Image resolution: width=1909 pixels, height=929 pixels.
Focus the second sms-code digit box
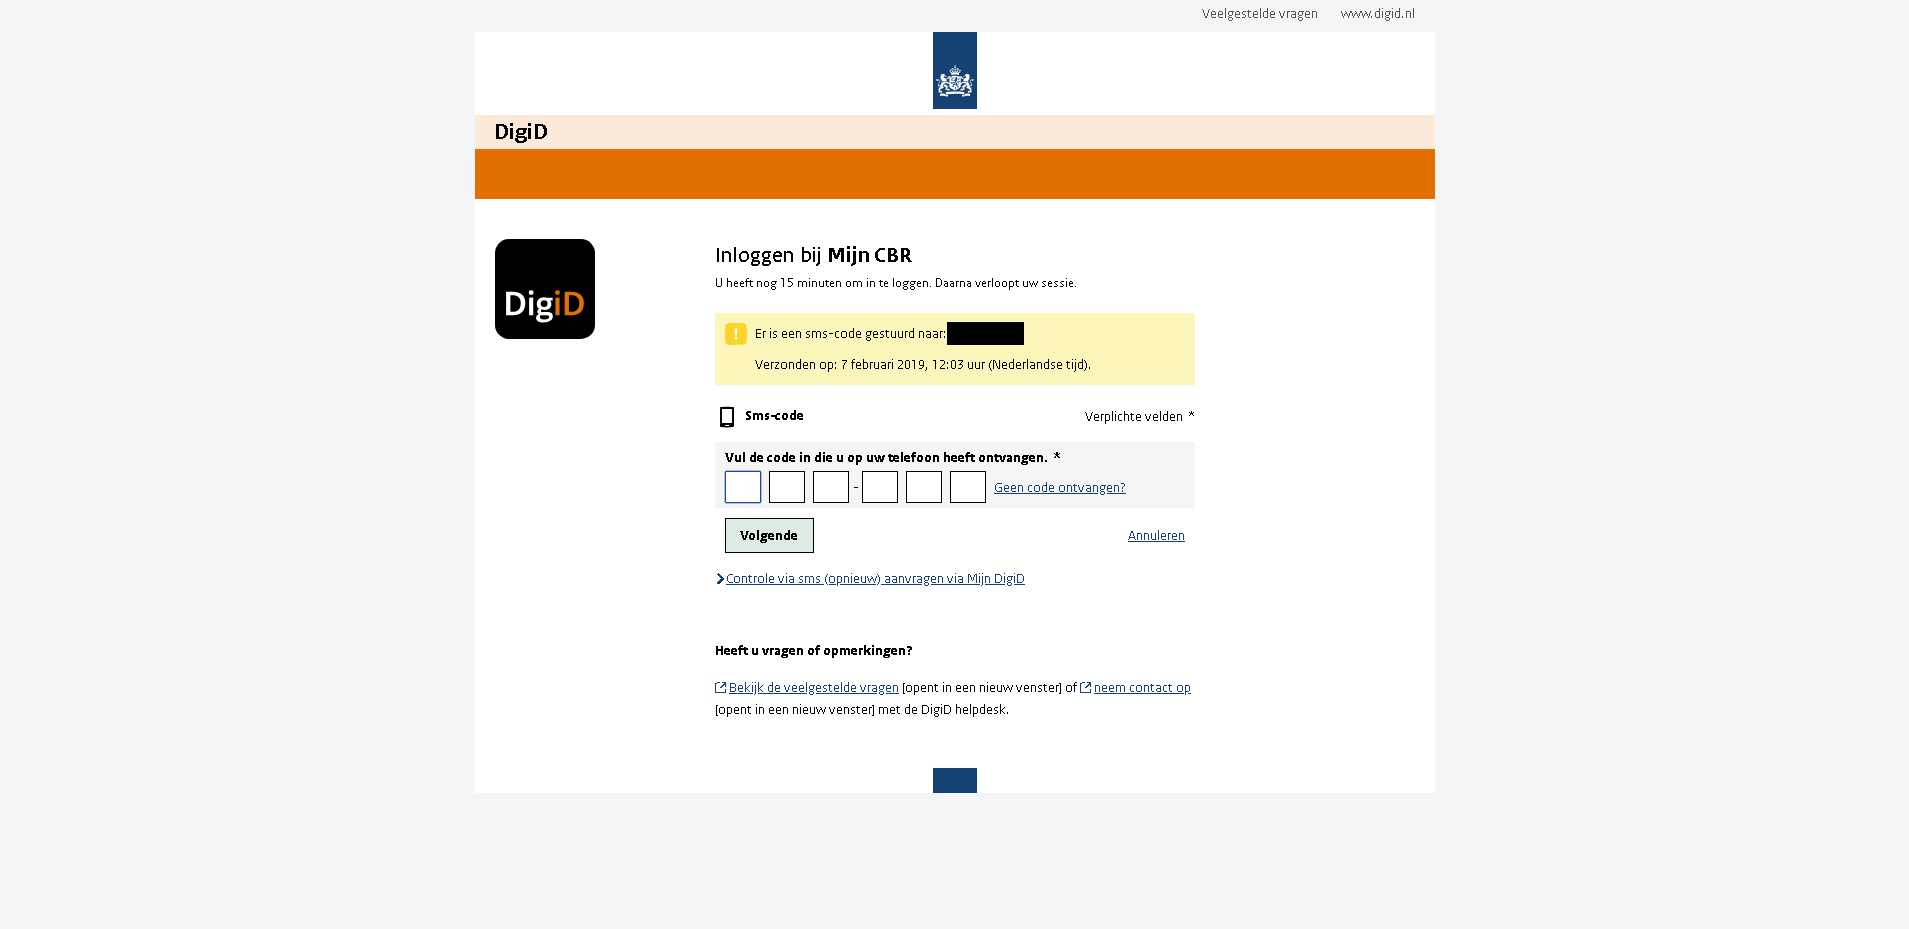pyautogui.click(x=787, y=487)
